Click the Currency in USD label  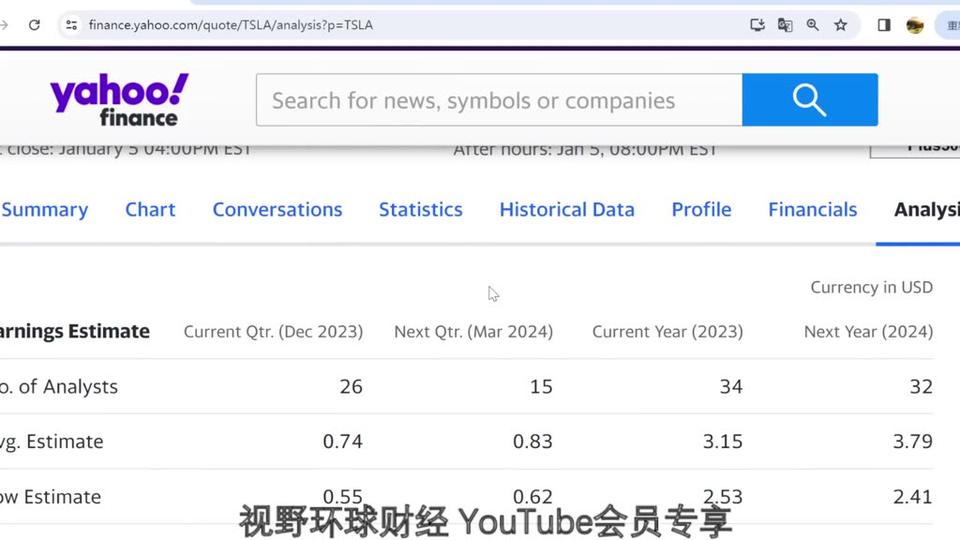[871, 287]
